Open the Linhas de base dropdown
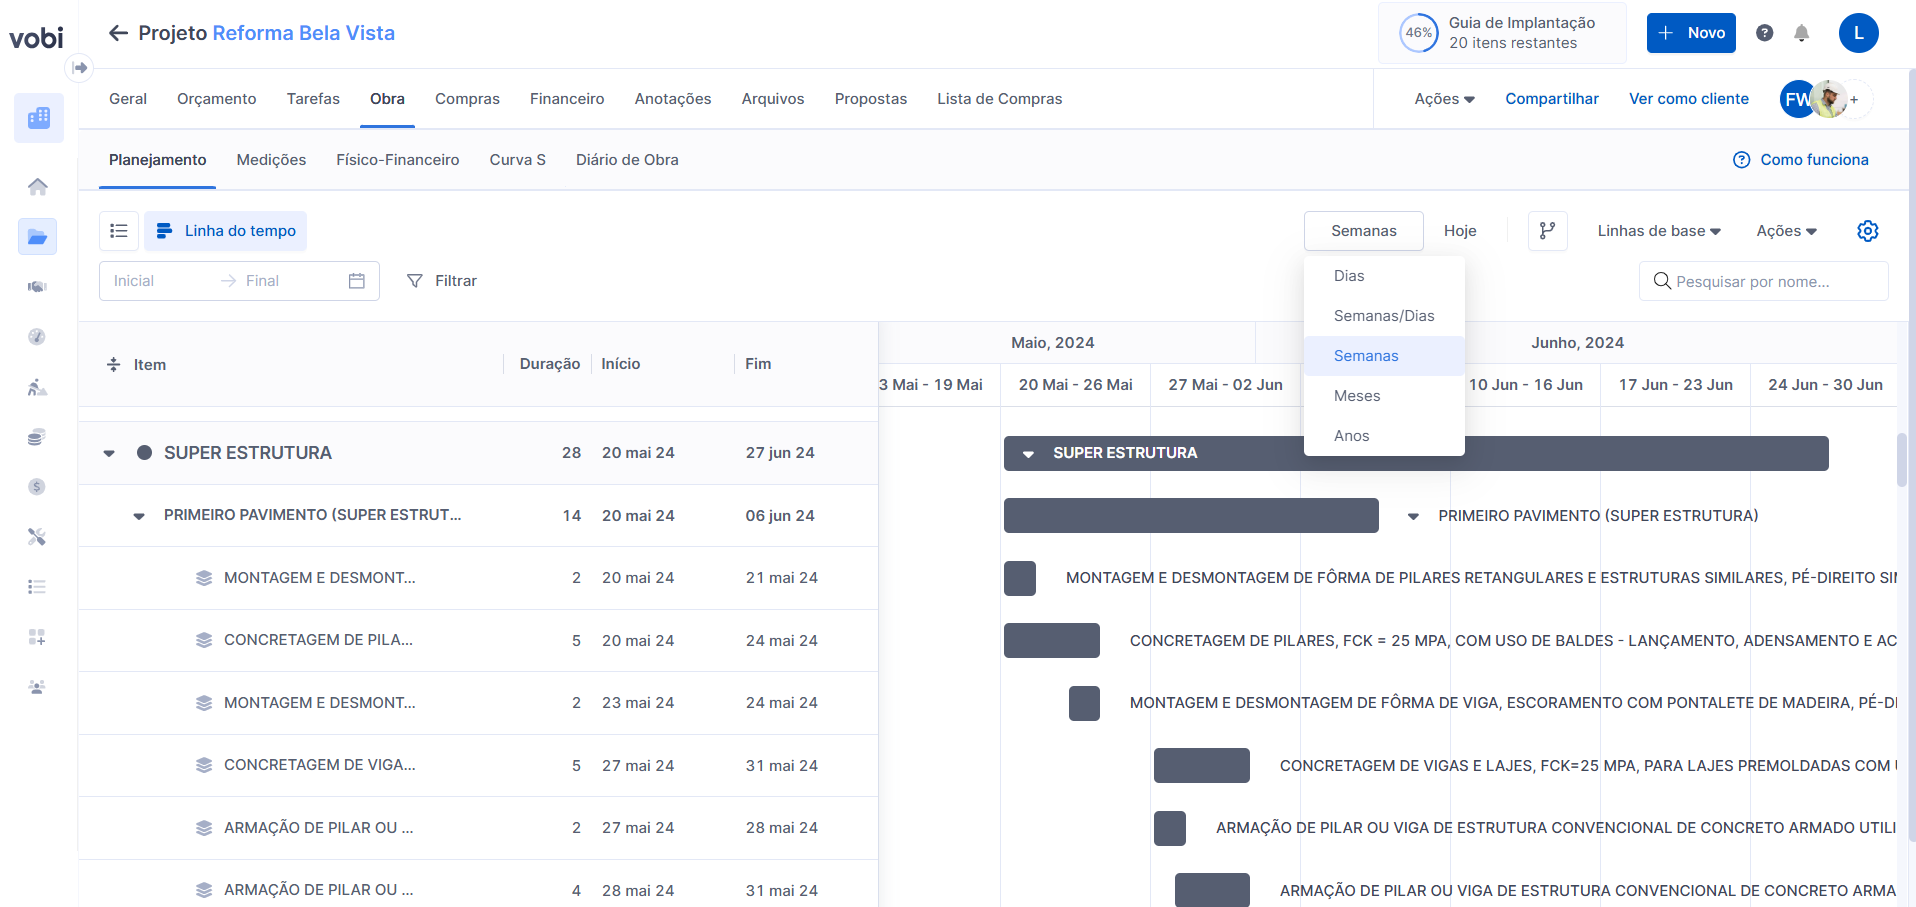 coord(1658,231)
